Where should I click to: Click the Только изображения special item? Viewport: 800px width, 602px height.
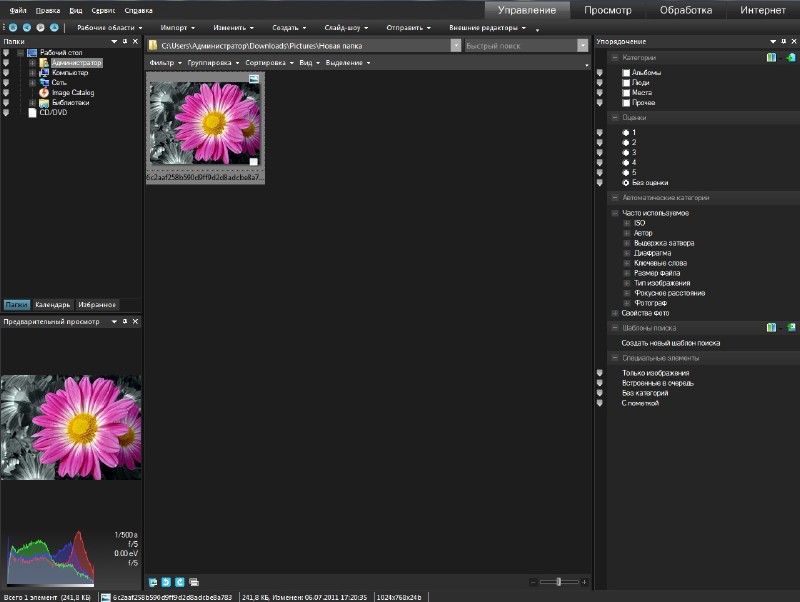click(655, 373)
